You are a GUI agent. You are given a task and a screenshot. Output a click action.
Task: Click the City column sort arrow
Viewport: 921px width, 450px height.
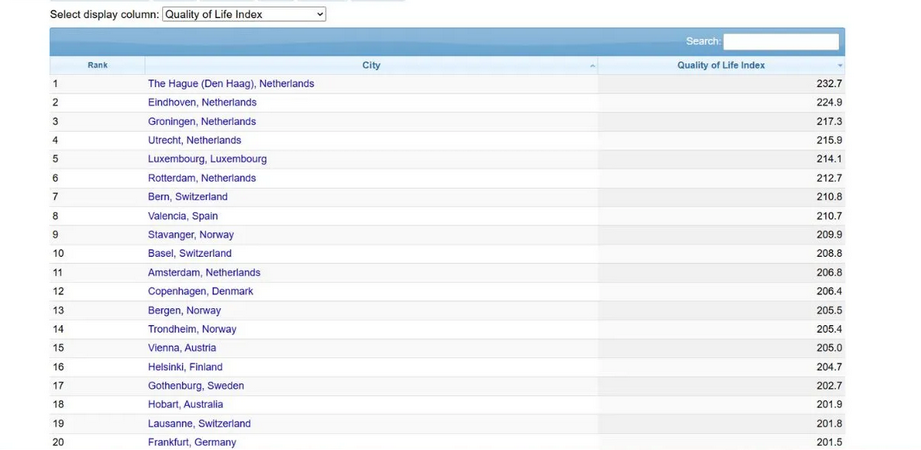[x=592, y=66]
